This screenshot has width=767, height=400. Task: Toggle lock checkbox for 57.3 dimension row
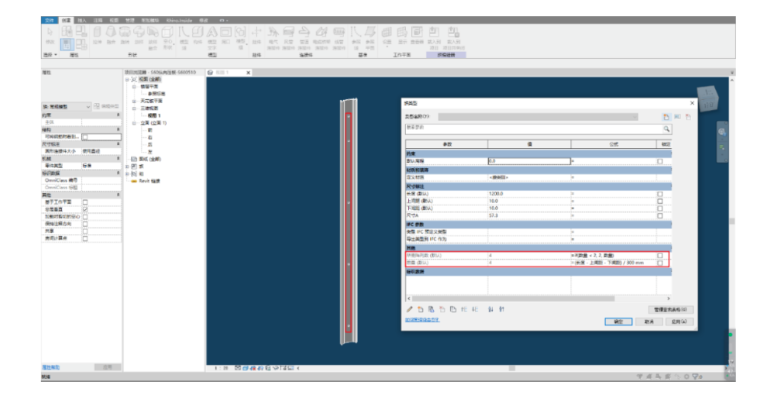tap(660, 216)
